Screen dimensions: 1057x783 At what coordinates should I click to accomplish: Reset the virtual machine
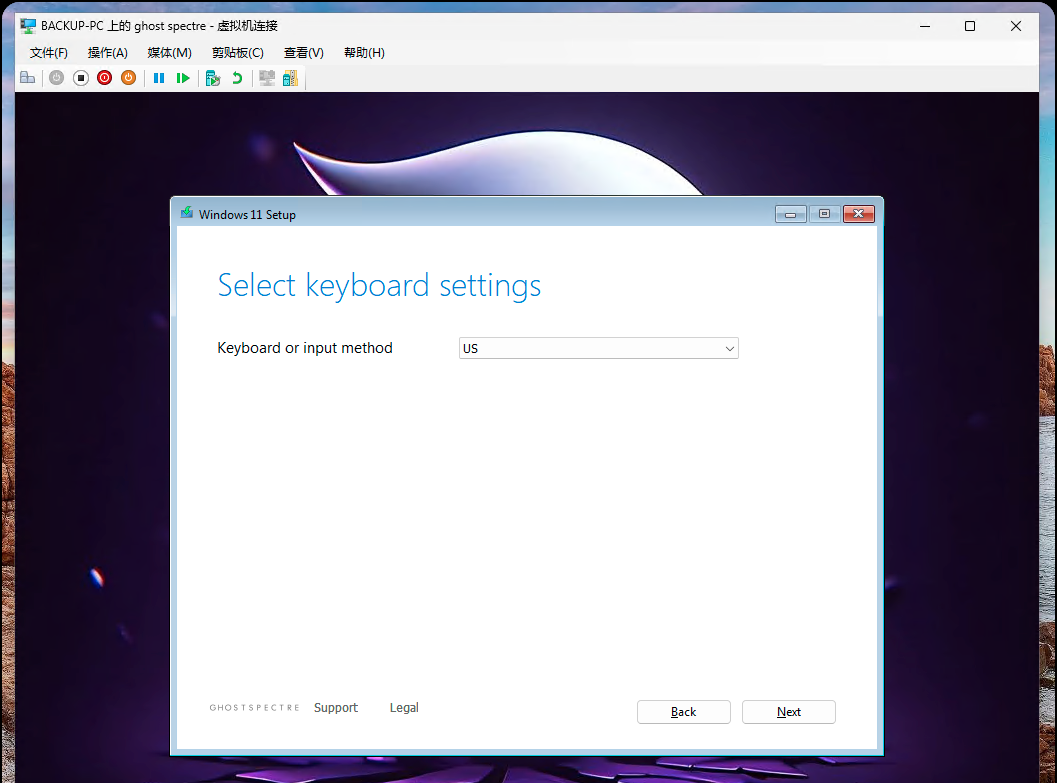pyautogui.click(x=183, y=77)
